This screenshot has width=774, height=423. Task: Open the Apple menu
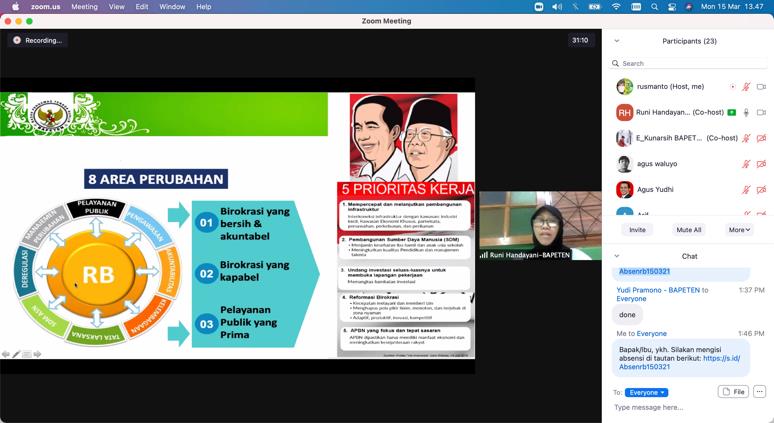(x=16, y=6)
